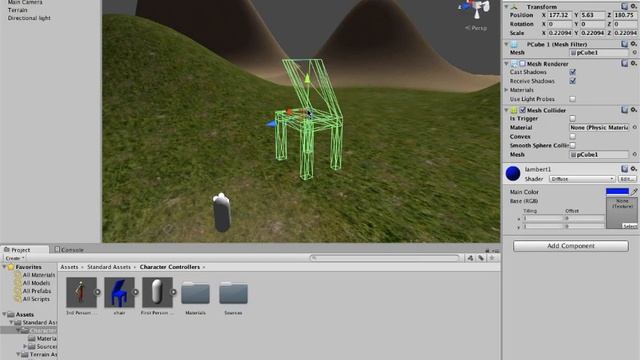The image size is (640, 360).
Task: Click the green Y-axis move handle
Action: [307, 79]
